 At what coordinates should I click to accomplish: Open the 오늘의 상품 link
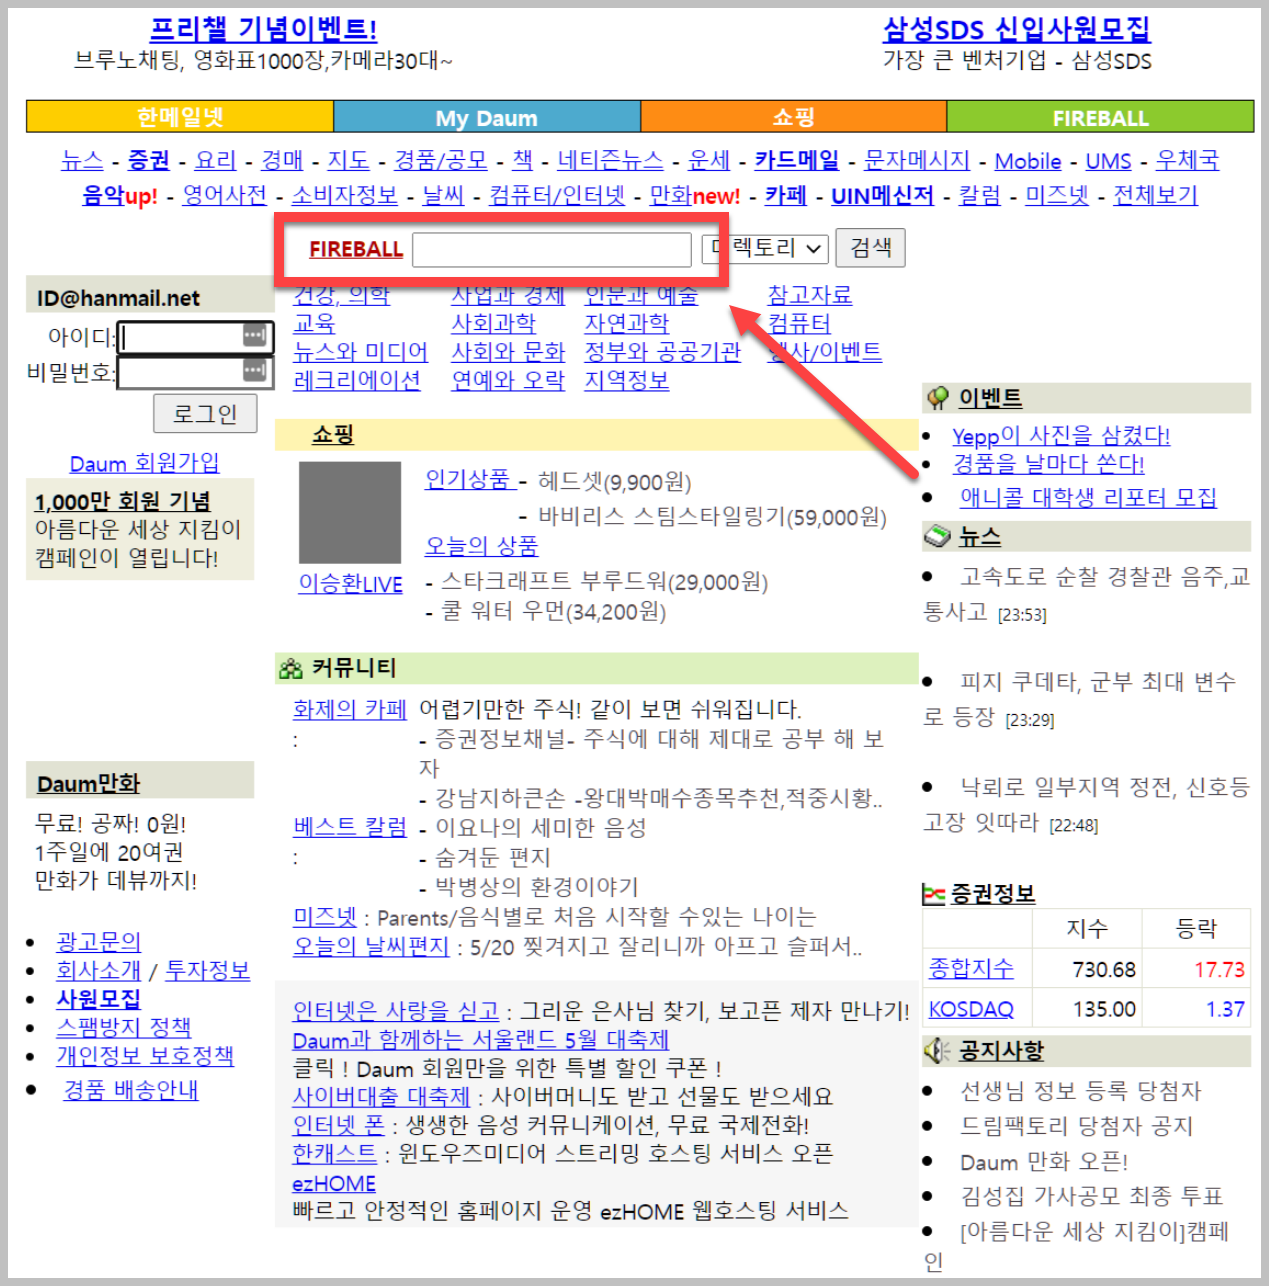(482, 546)
